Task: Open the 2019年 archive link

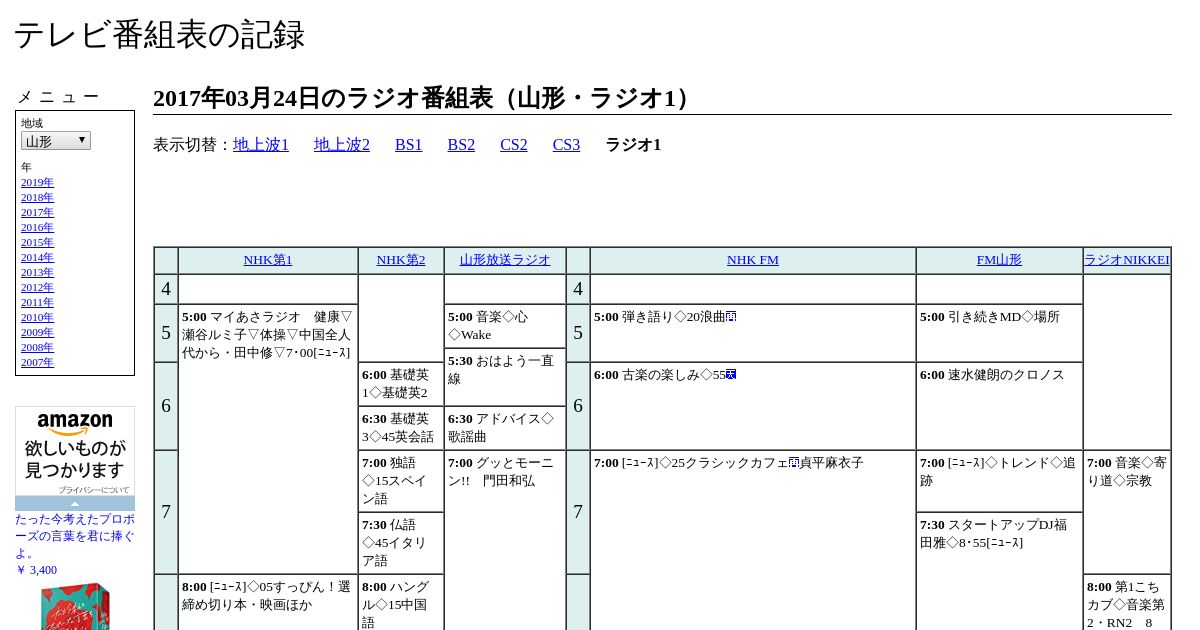Action: click(37, 182)
